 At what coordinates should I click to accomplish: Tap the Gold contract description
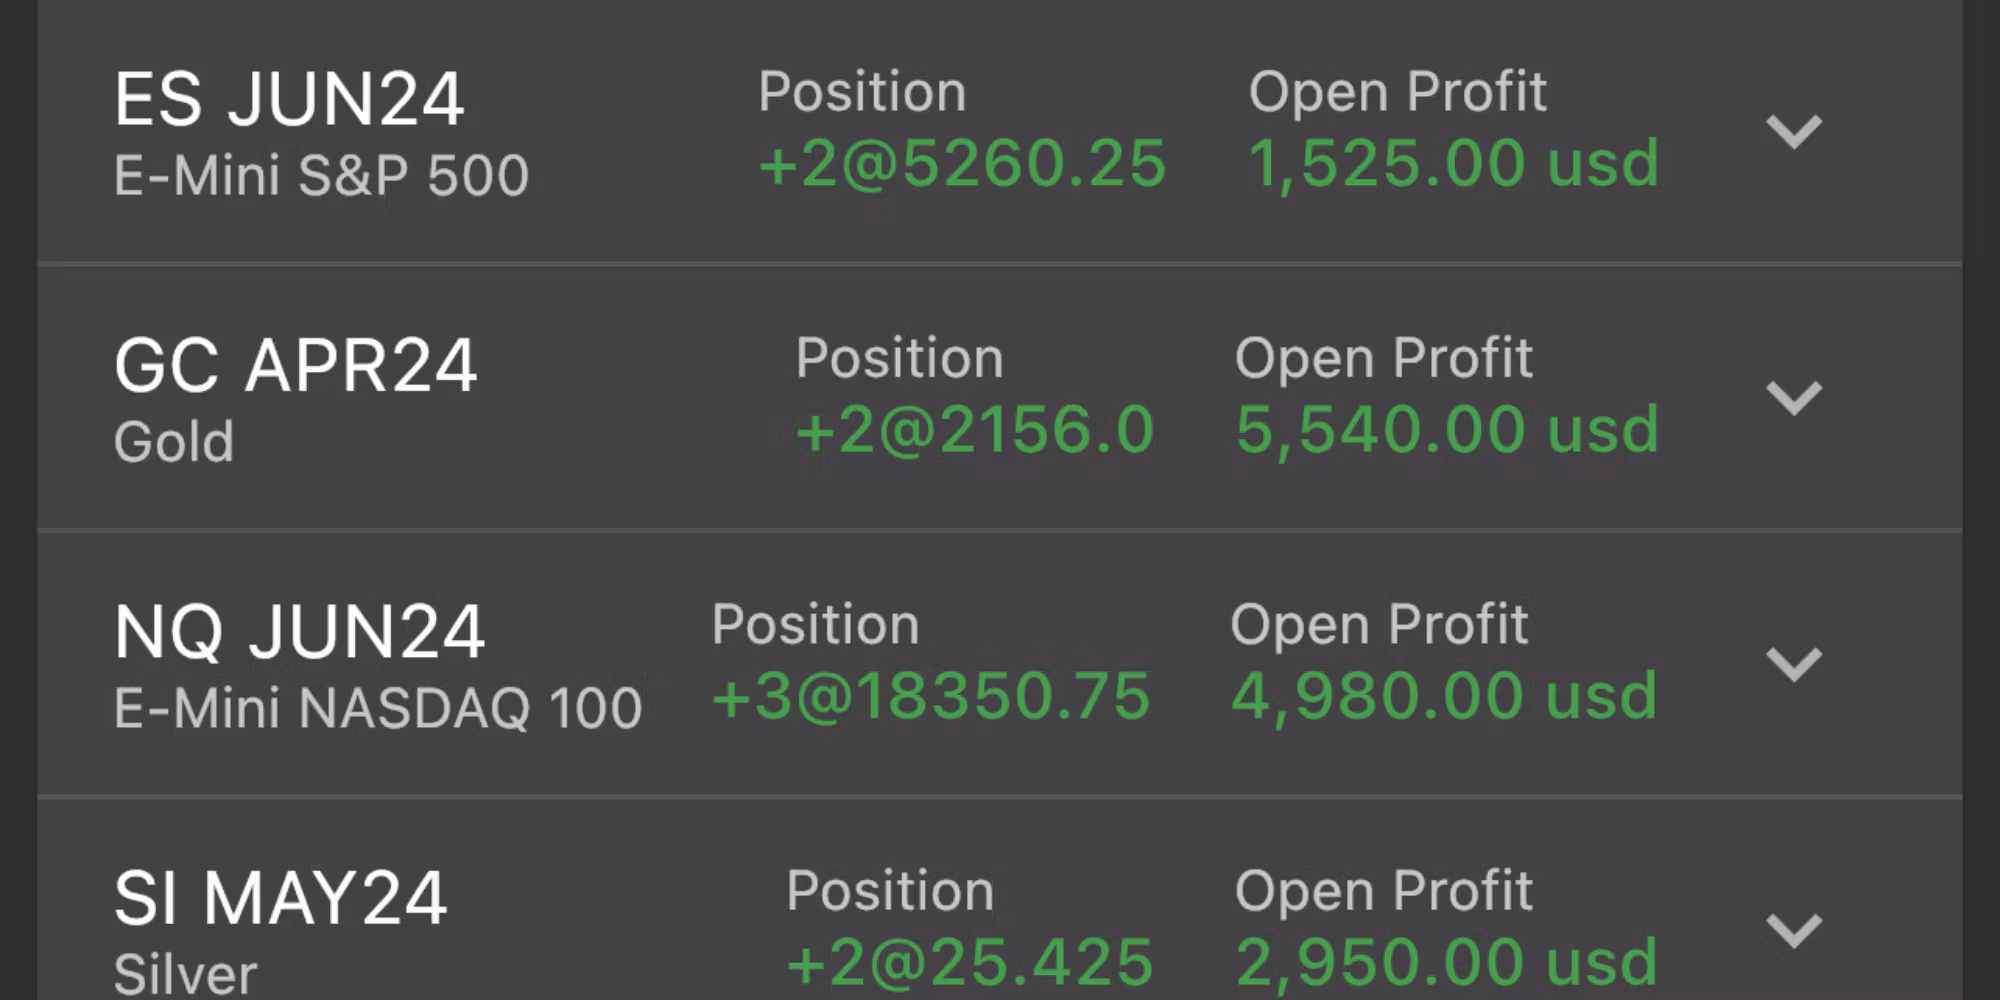coord(174,442)
